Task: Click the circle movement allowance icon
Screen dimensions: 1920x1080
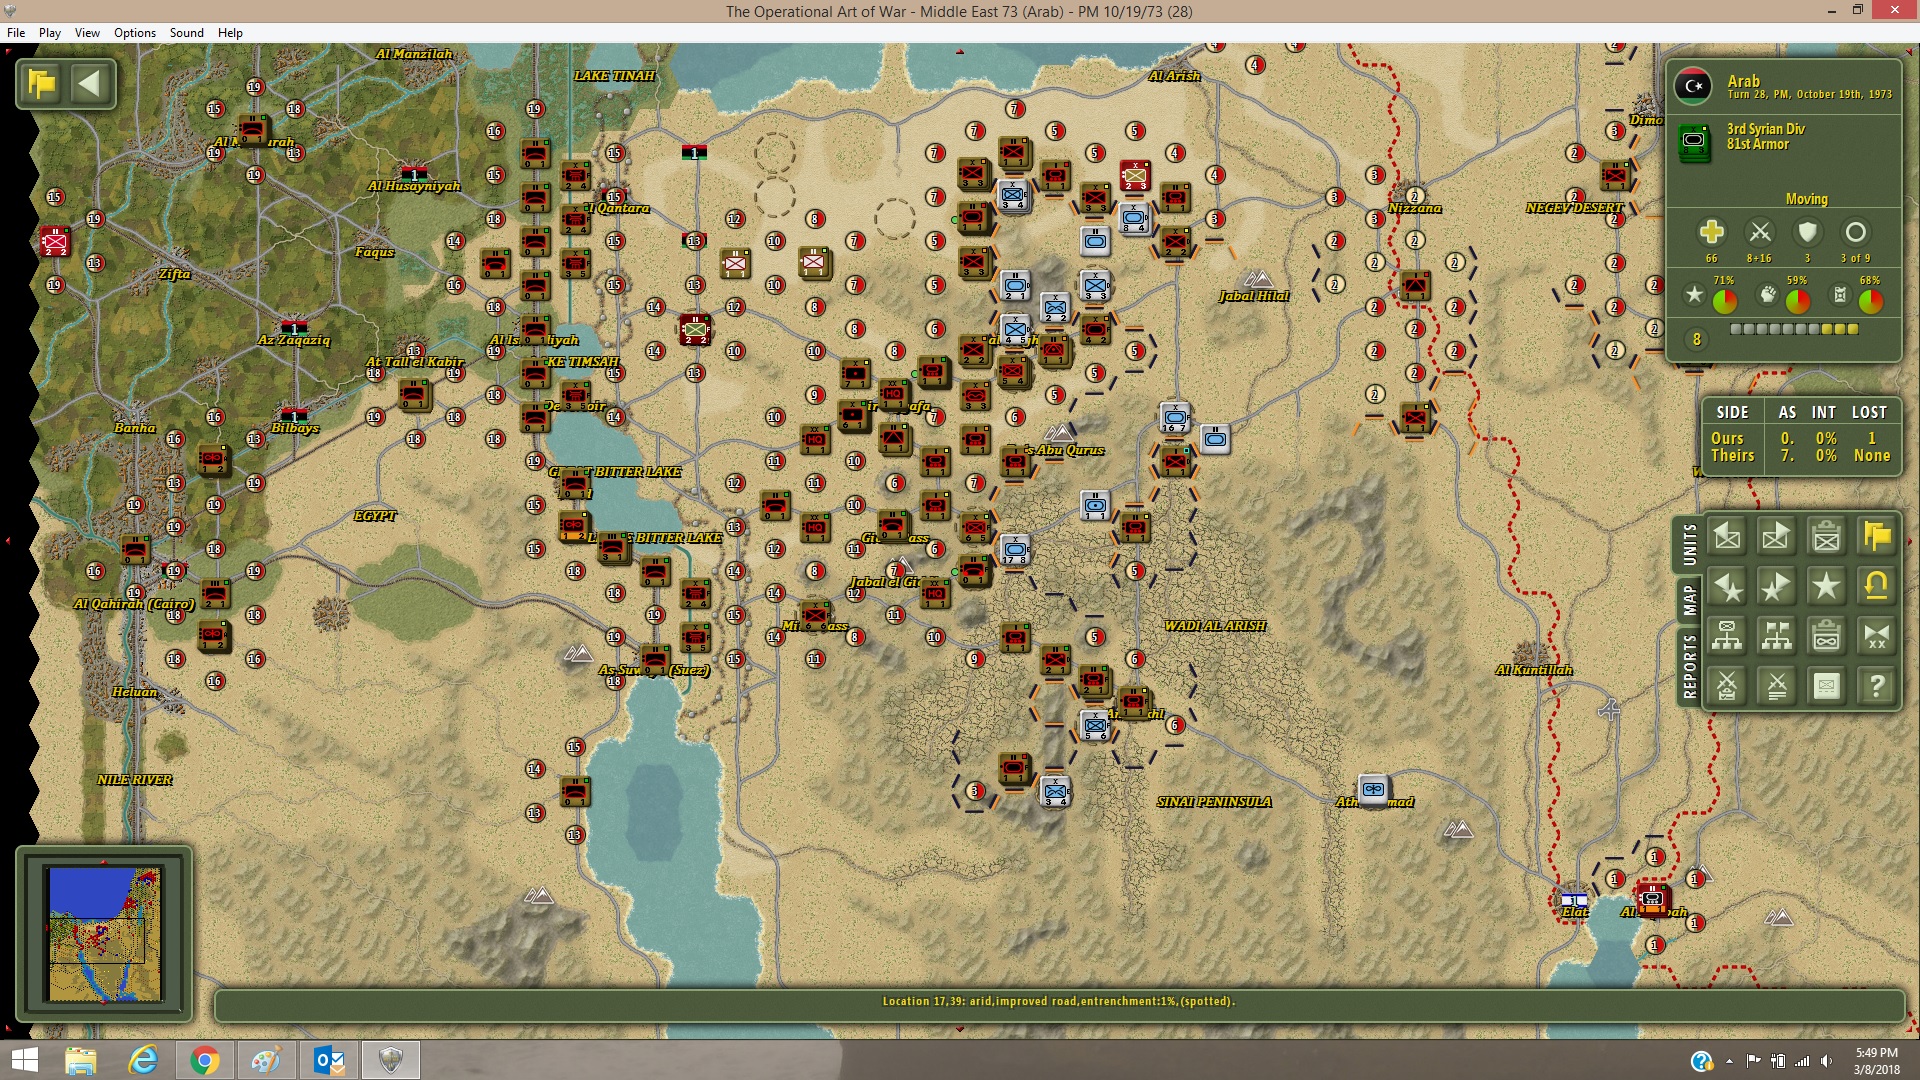Action: coord(1855,232)
